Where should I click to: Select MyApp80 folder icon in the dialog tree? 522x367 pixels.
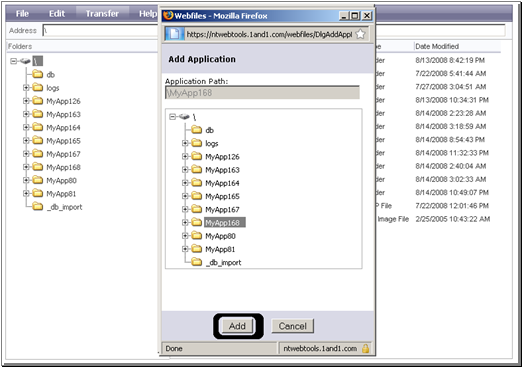pos(197,235)
